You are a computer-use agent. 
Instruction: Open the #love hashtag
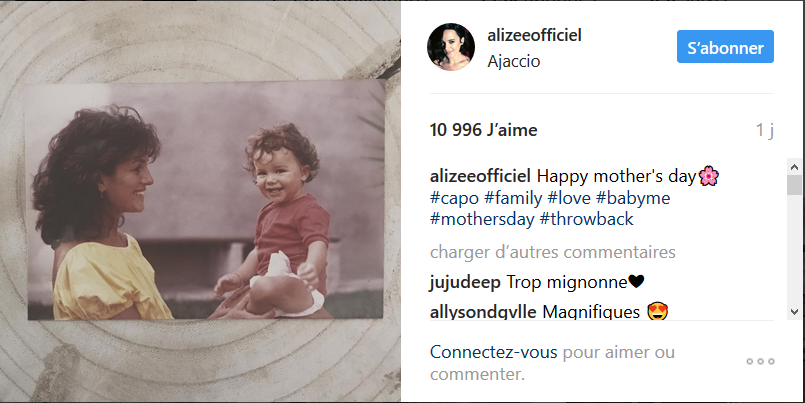coord(569,198)
